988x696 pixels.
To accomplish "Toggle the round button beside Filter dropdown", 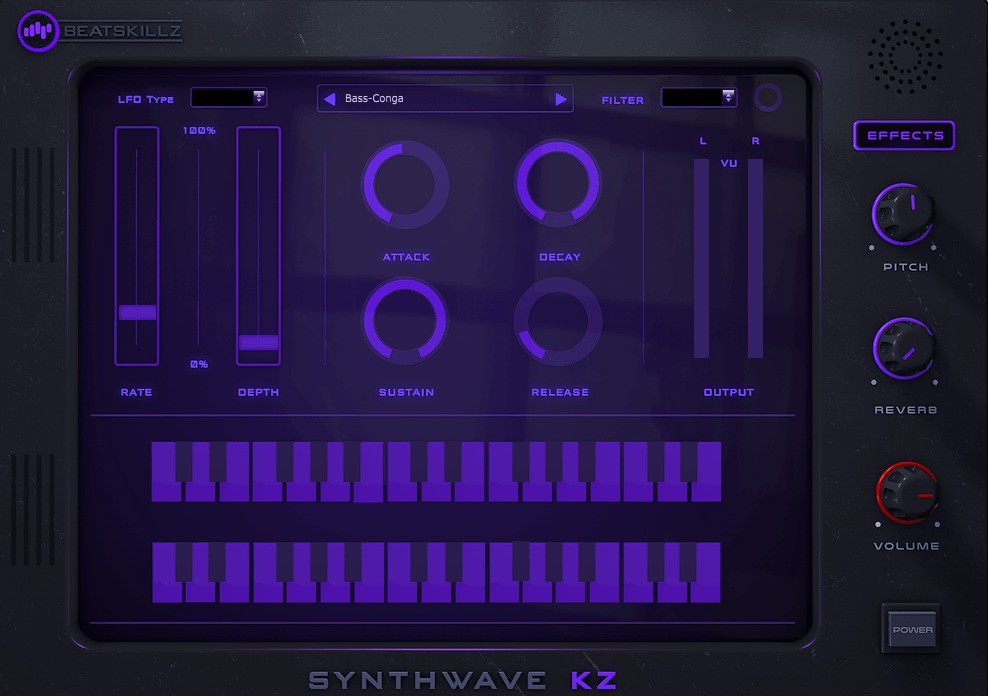I will point(768,98).
